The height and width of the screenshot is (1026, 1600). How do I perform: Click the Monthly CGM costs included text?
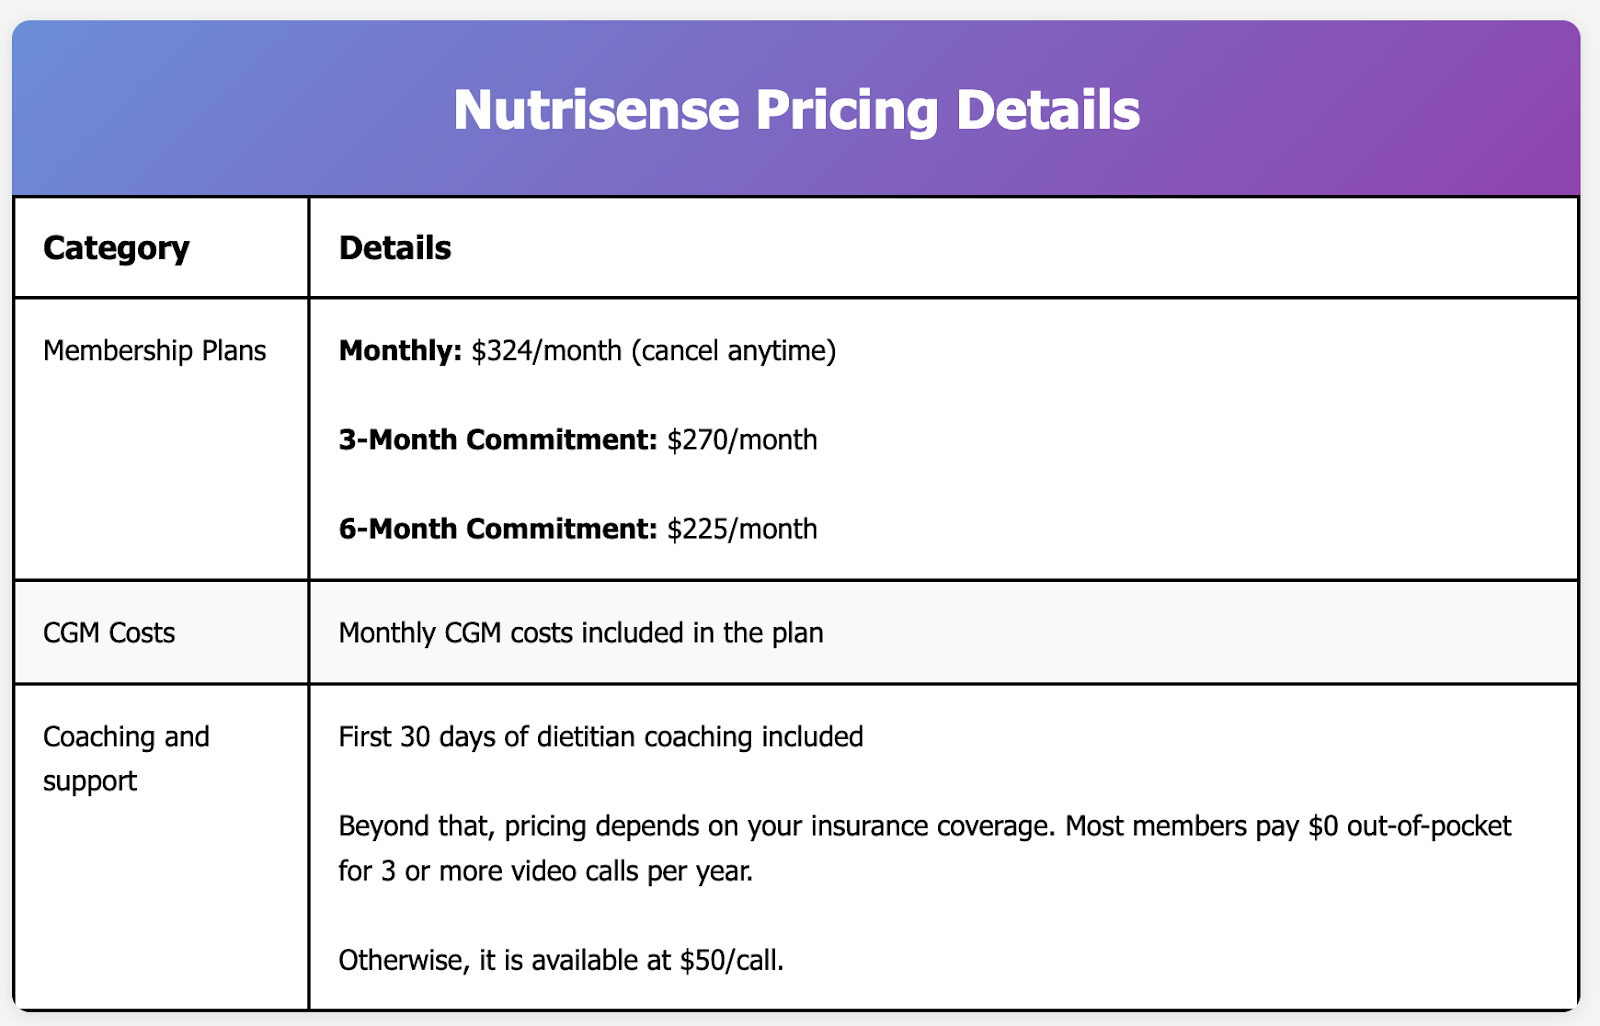point(581,633)
